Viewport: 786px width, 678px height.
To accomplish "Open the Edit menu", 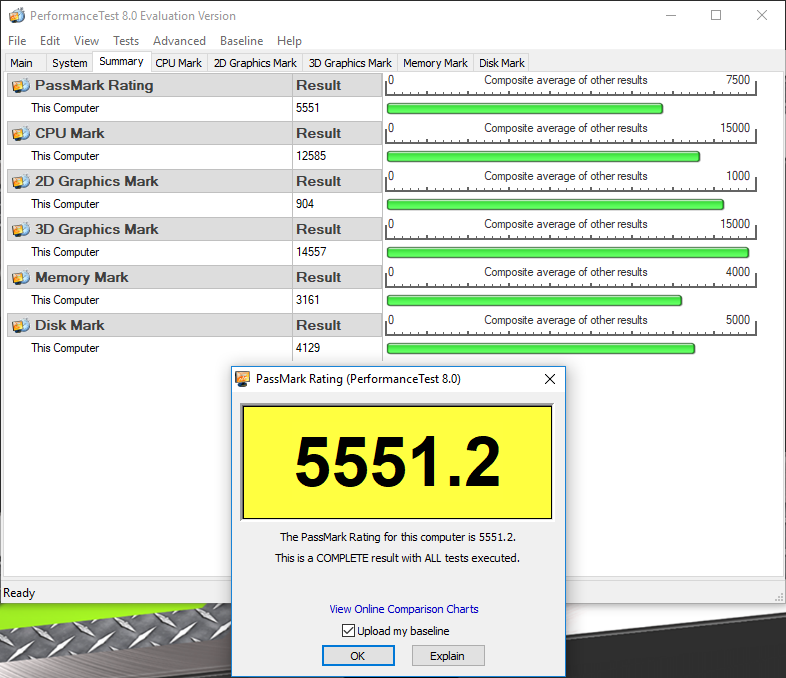I will [50, 41].
